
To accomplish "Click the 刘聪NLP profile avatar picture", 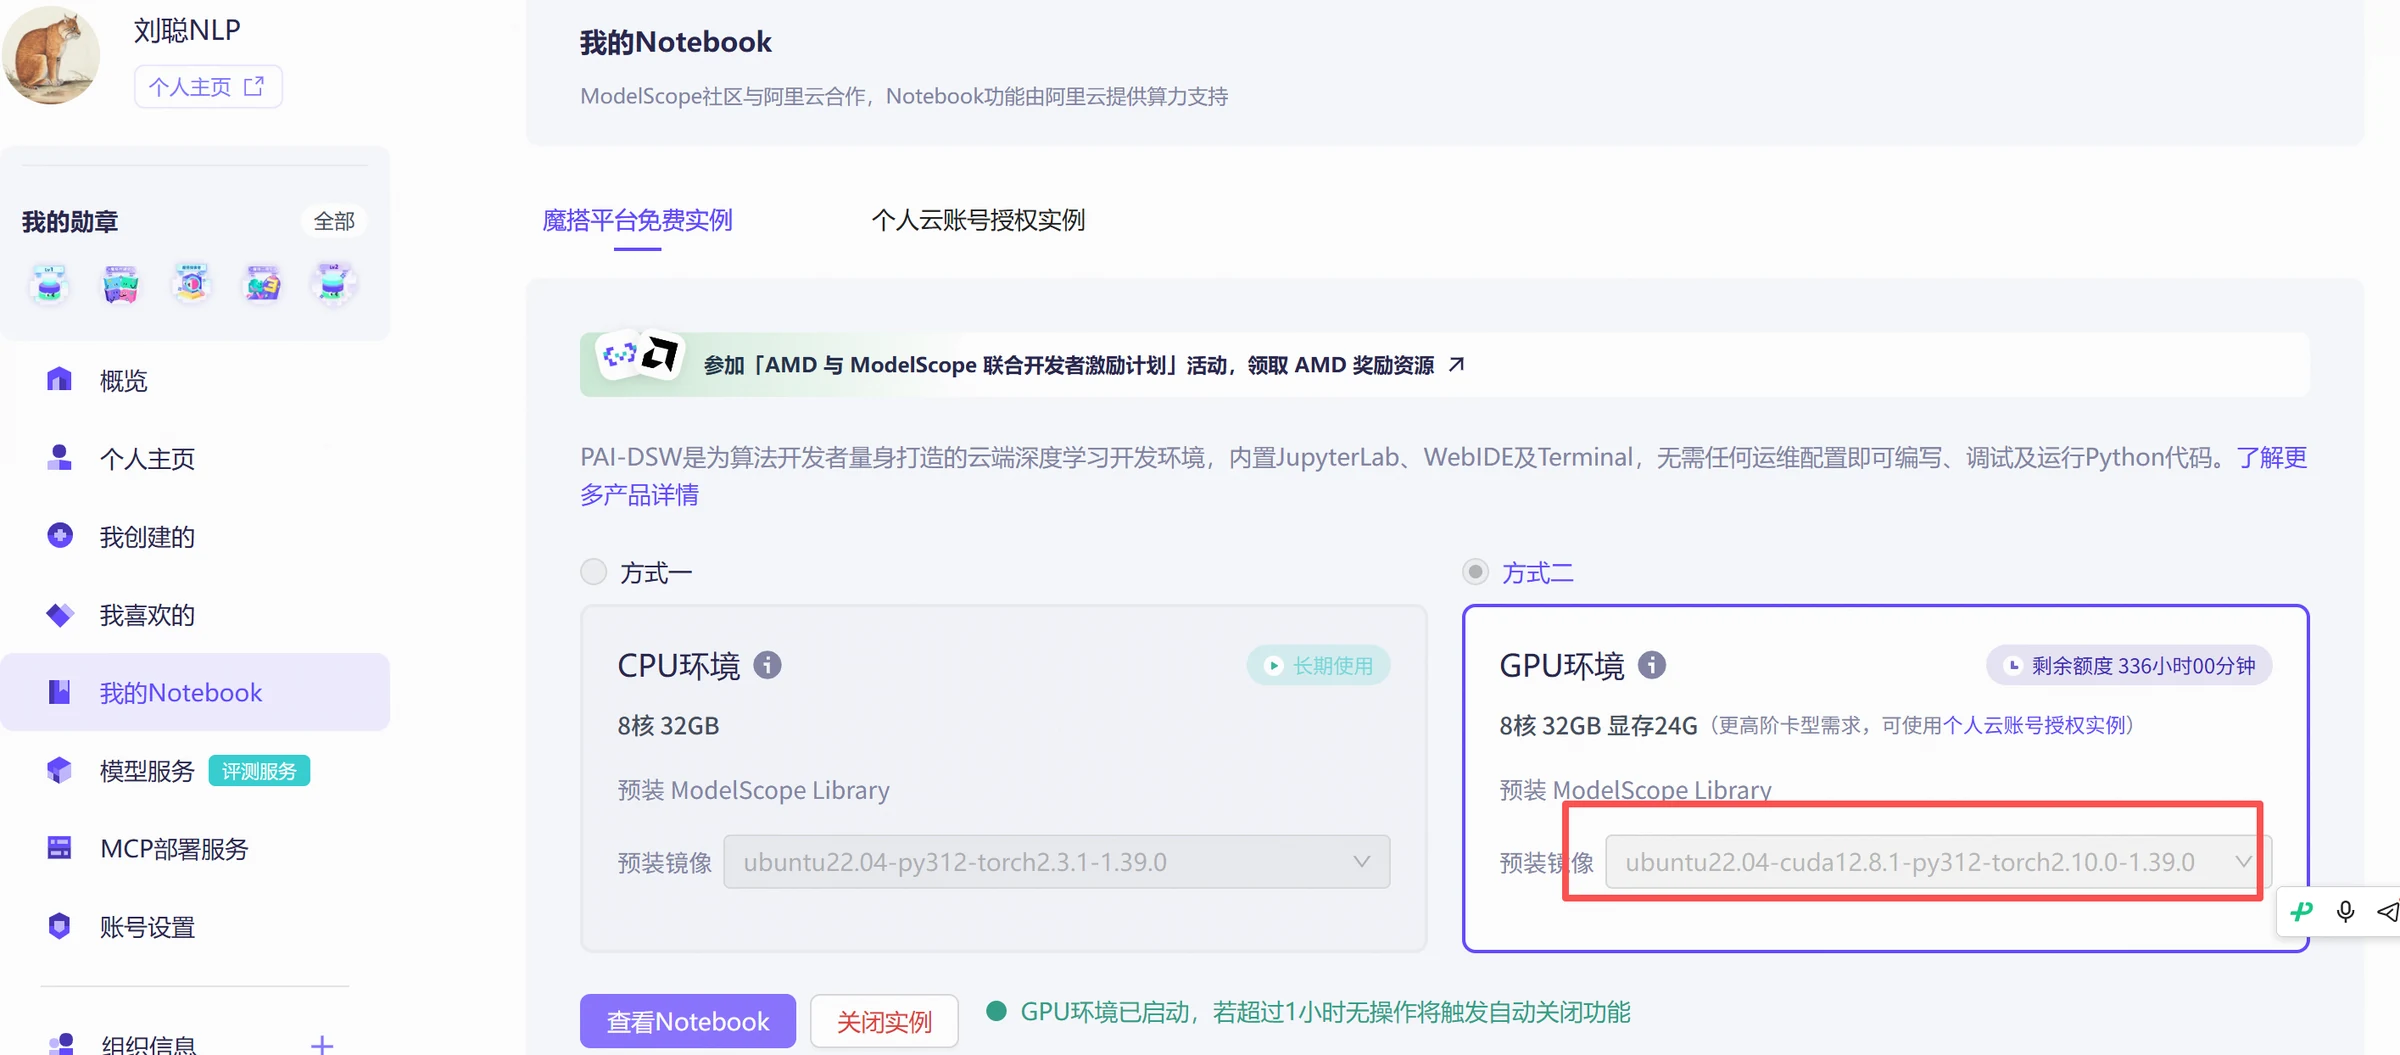I will [50, 54].
